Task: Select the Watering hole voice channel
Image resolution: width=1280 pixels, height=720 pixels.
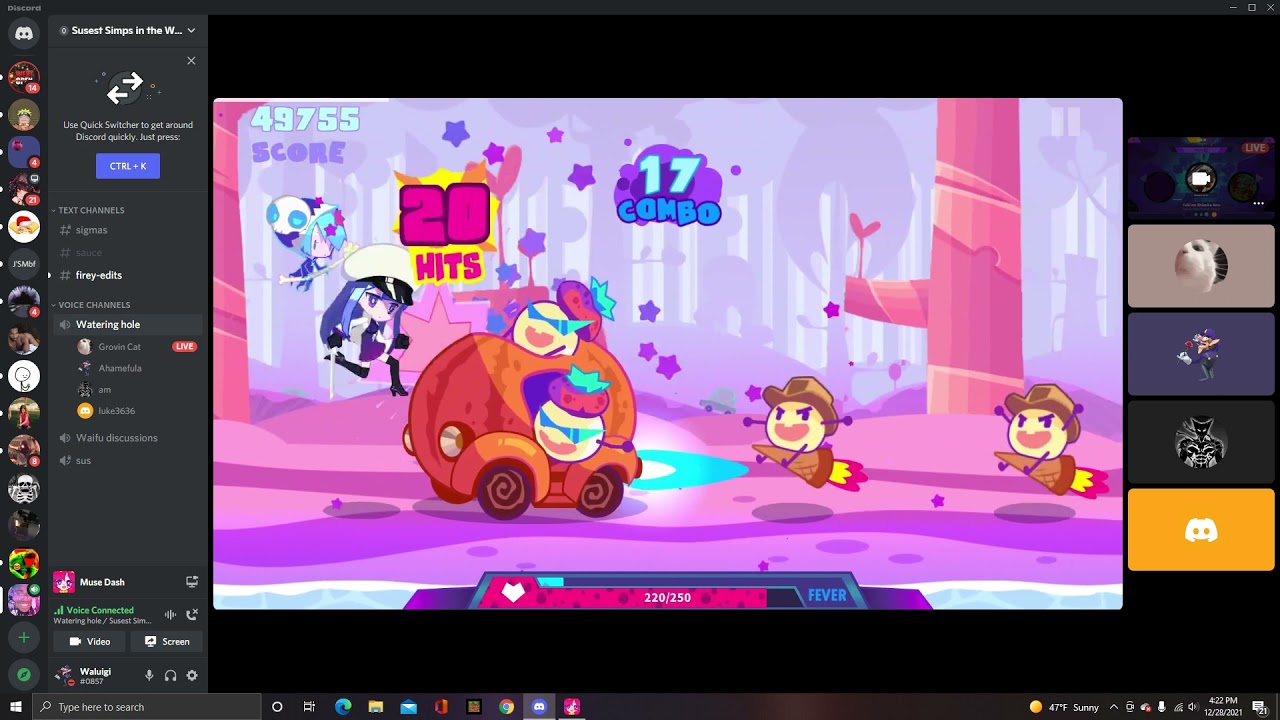Action: tap(127, 324)
